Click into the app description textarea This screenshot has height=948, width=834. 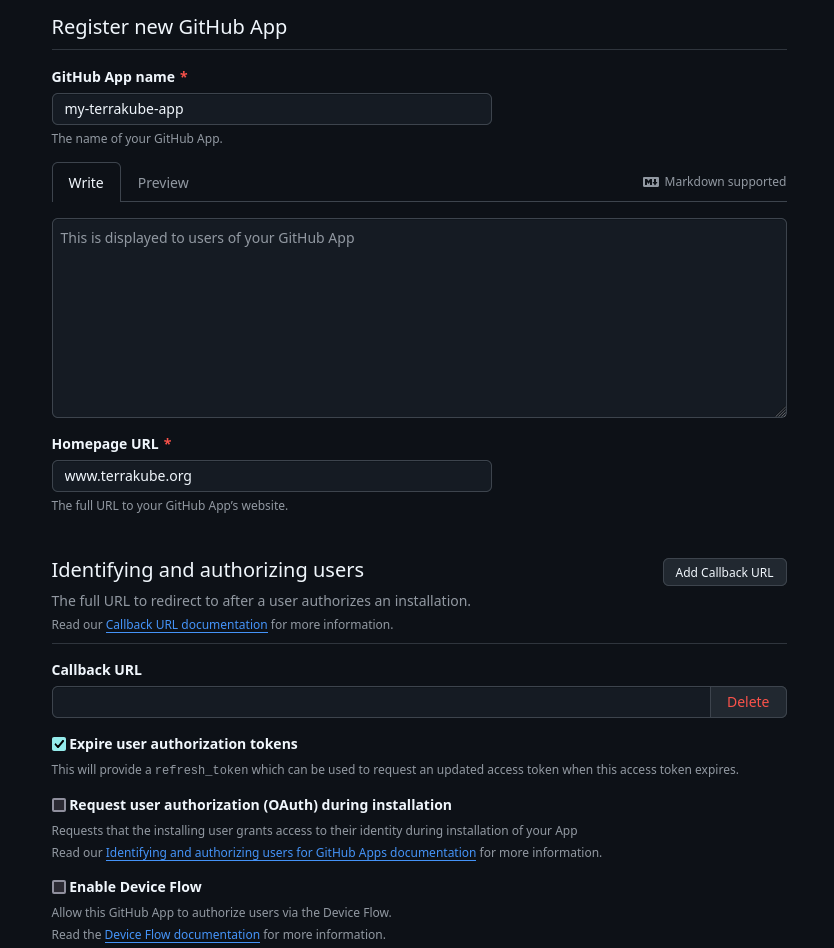tap(419, 318)
